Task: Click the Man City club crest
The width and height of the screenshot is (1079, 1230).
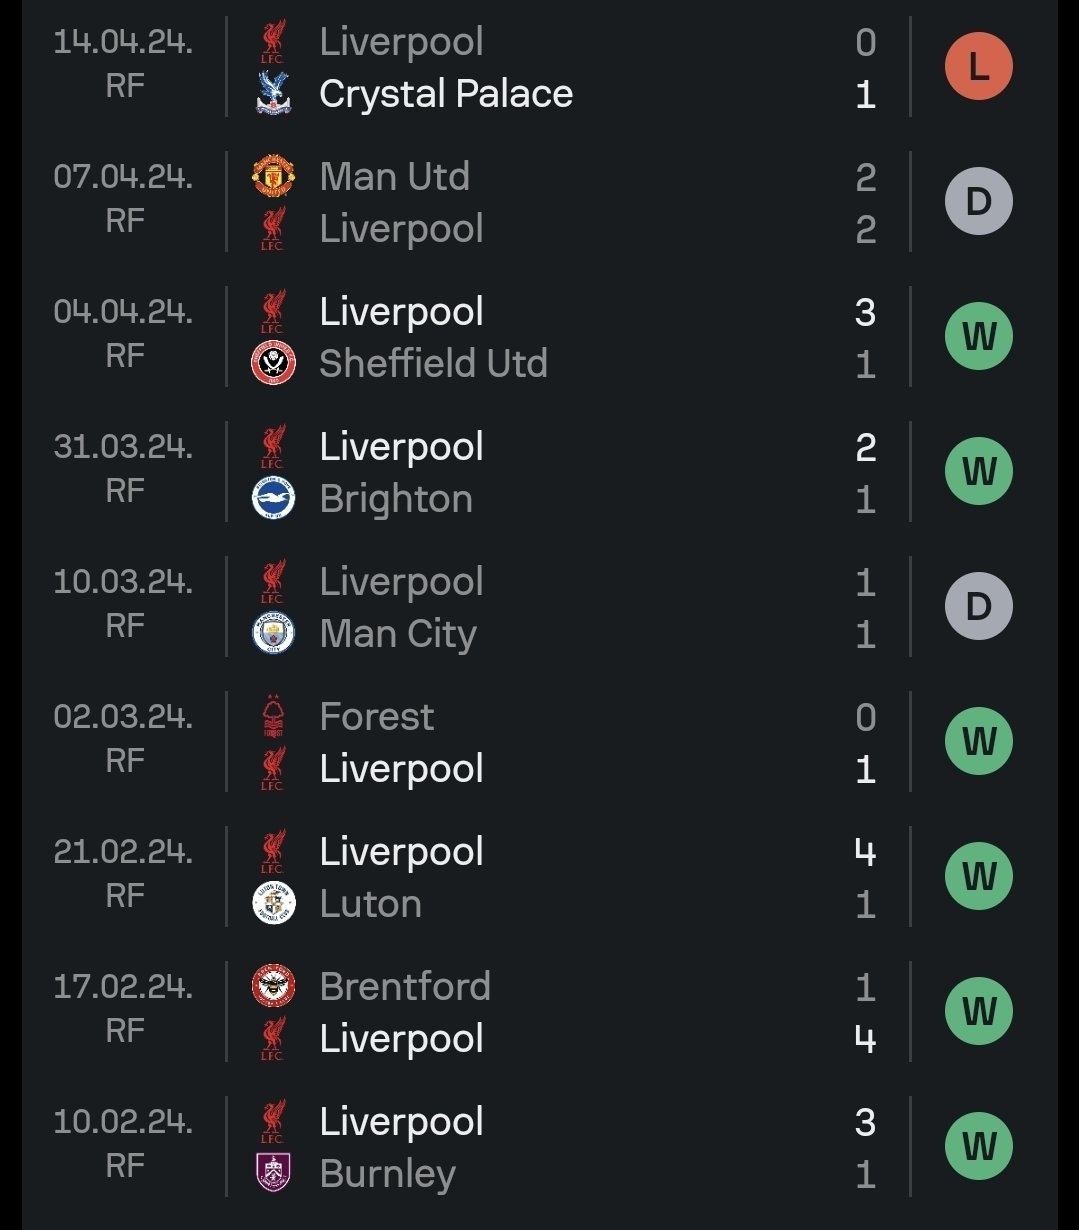Action: click(273, 634)
